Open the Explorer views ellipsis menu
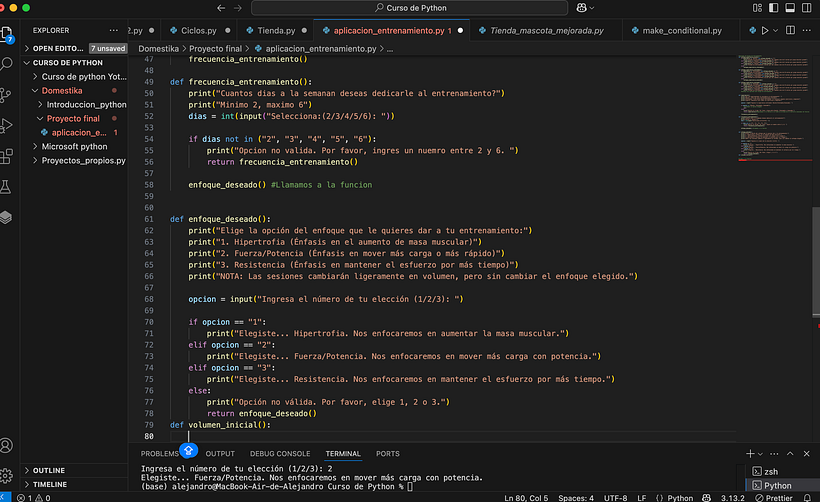The width and height of the screenshot is (820, 502). click(x=113, y=30)
